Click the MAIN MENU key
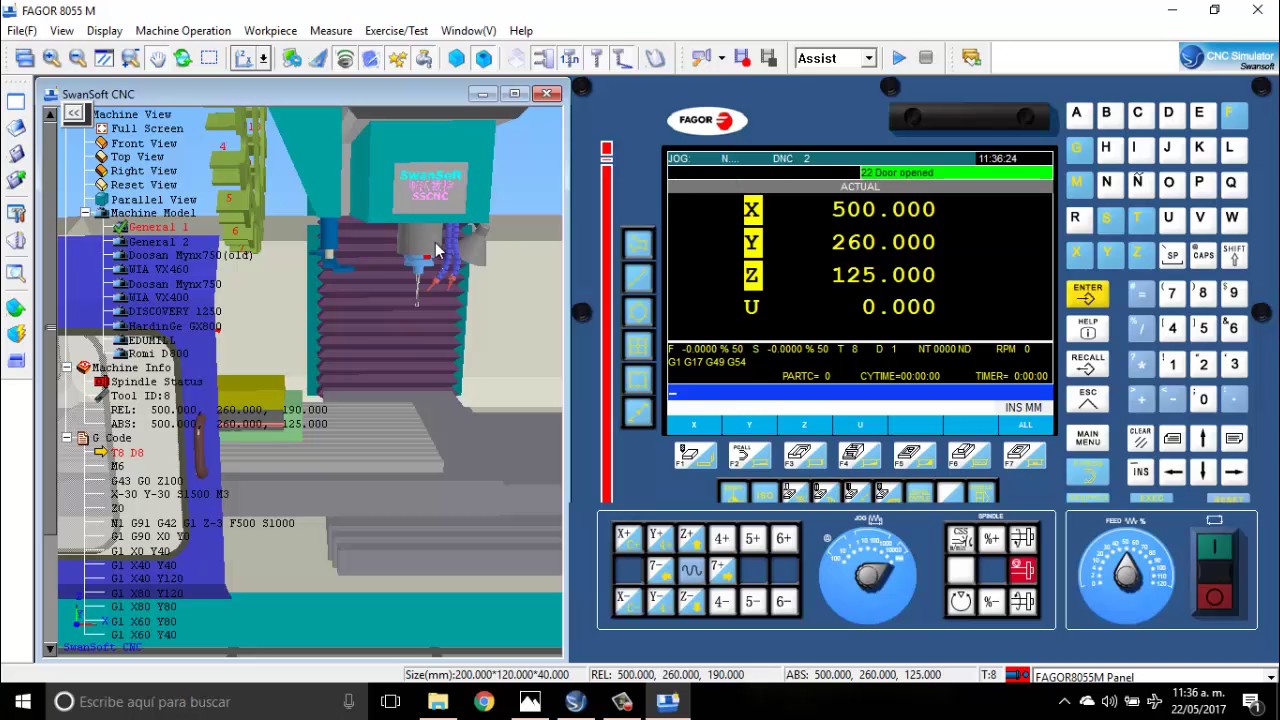The height and width of the screenshot is (720, 1280). 1088,438
